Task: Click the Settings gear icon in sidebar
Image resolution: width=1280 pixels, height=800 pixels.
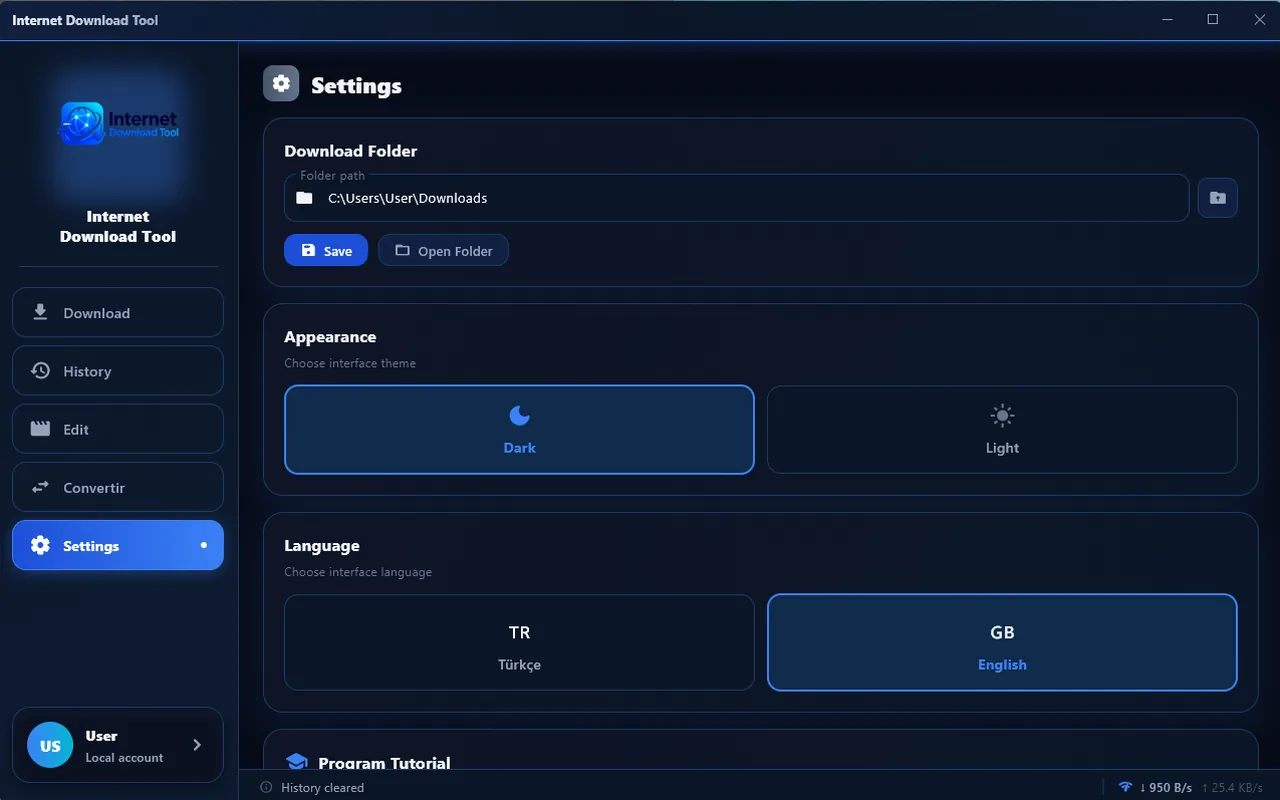Action: pyautogui.click(x=40, y=545)
